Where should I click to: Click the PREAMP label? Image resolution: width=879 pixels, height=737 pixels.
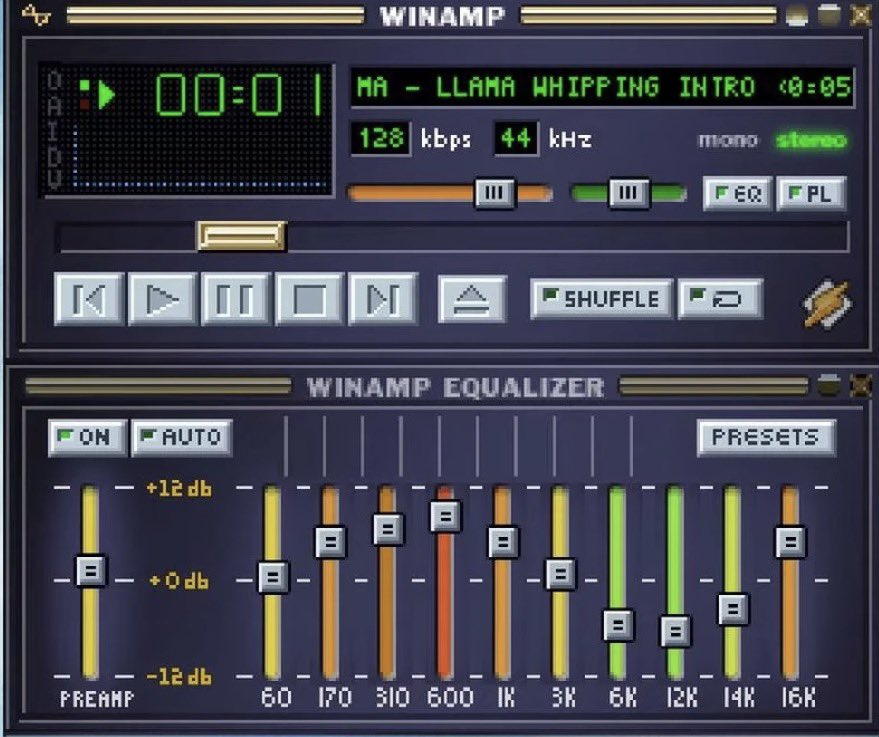(x=97, y=698)
